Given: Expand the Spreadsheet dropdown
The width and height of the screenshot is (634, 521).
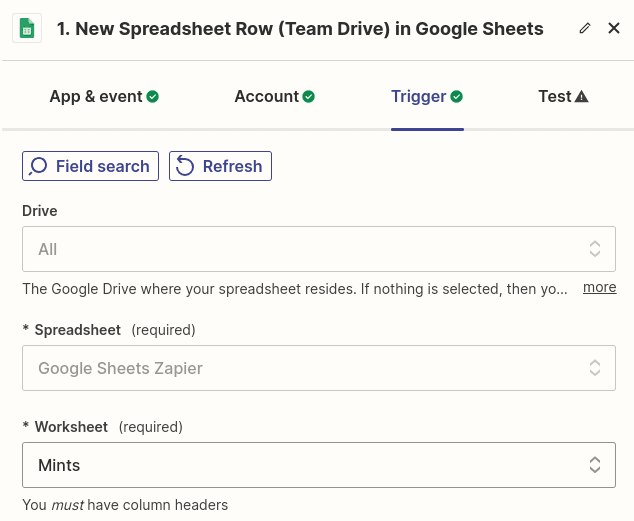Looking at the screenshot, I should (318, 368).
